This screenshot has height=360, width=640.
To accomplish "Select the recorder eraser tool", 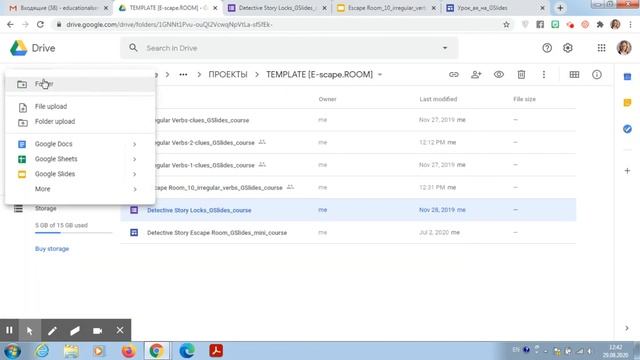I will [75, 330].
